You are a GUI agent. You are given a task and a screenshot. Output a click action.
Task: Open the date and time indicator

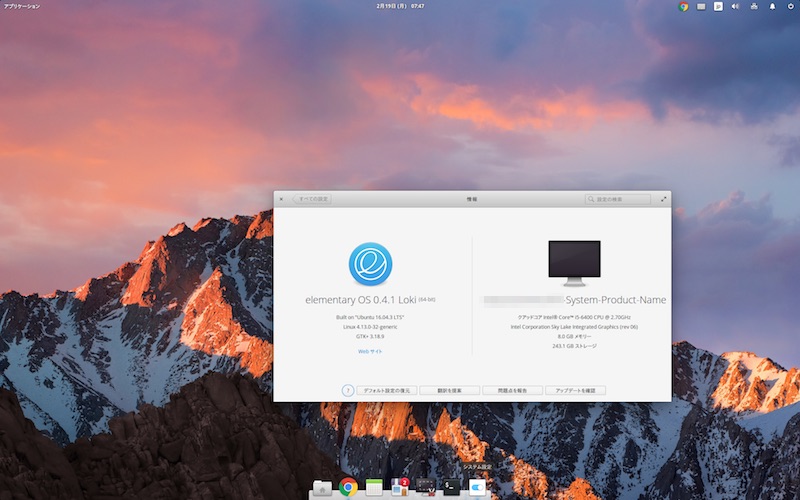(400, 6)
